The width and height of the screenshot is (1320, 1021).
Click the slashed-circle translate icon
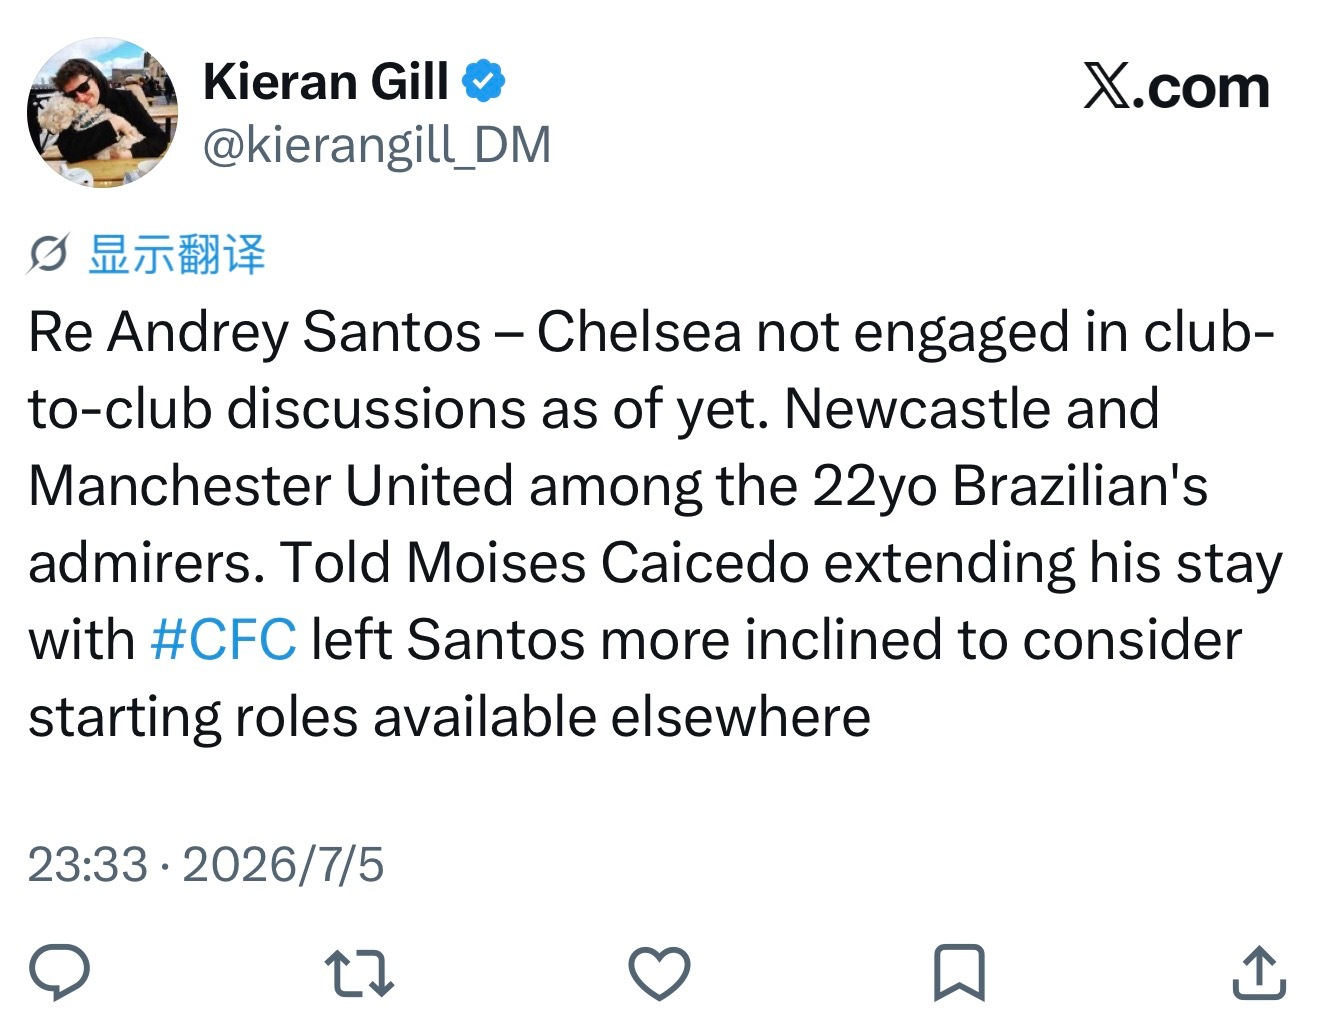pos(48,254)
